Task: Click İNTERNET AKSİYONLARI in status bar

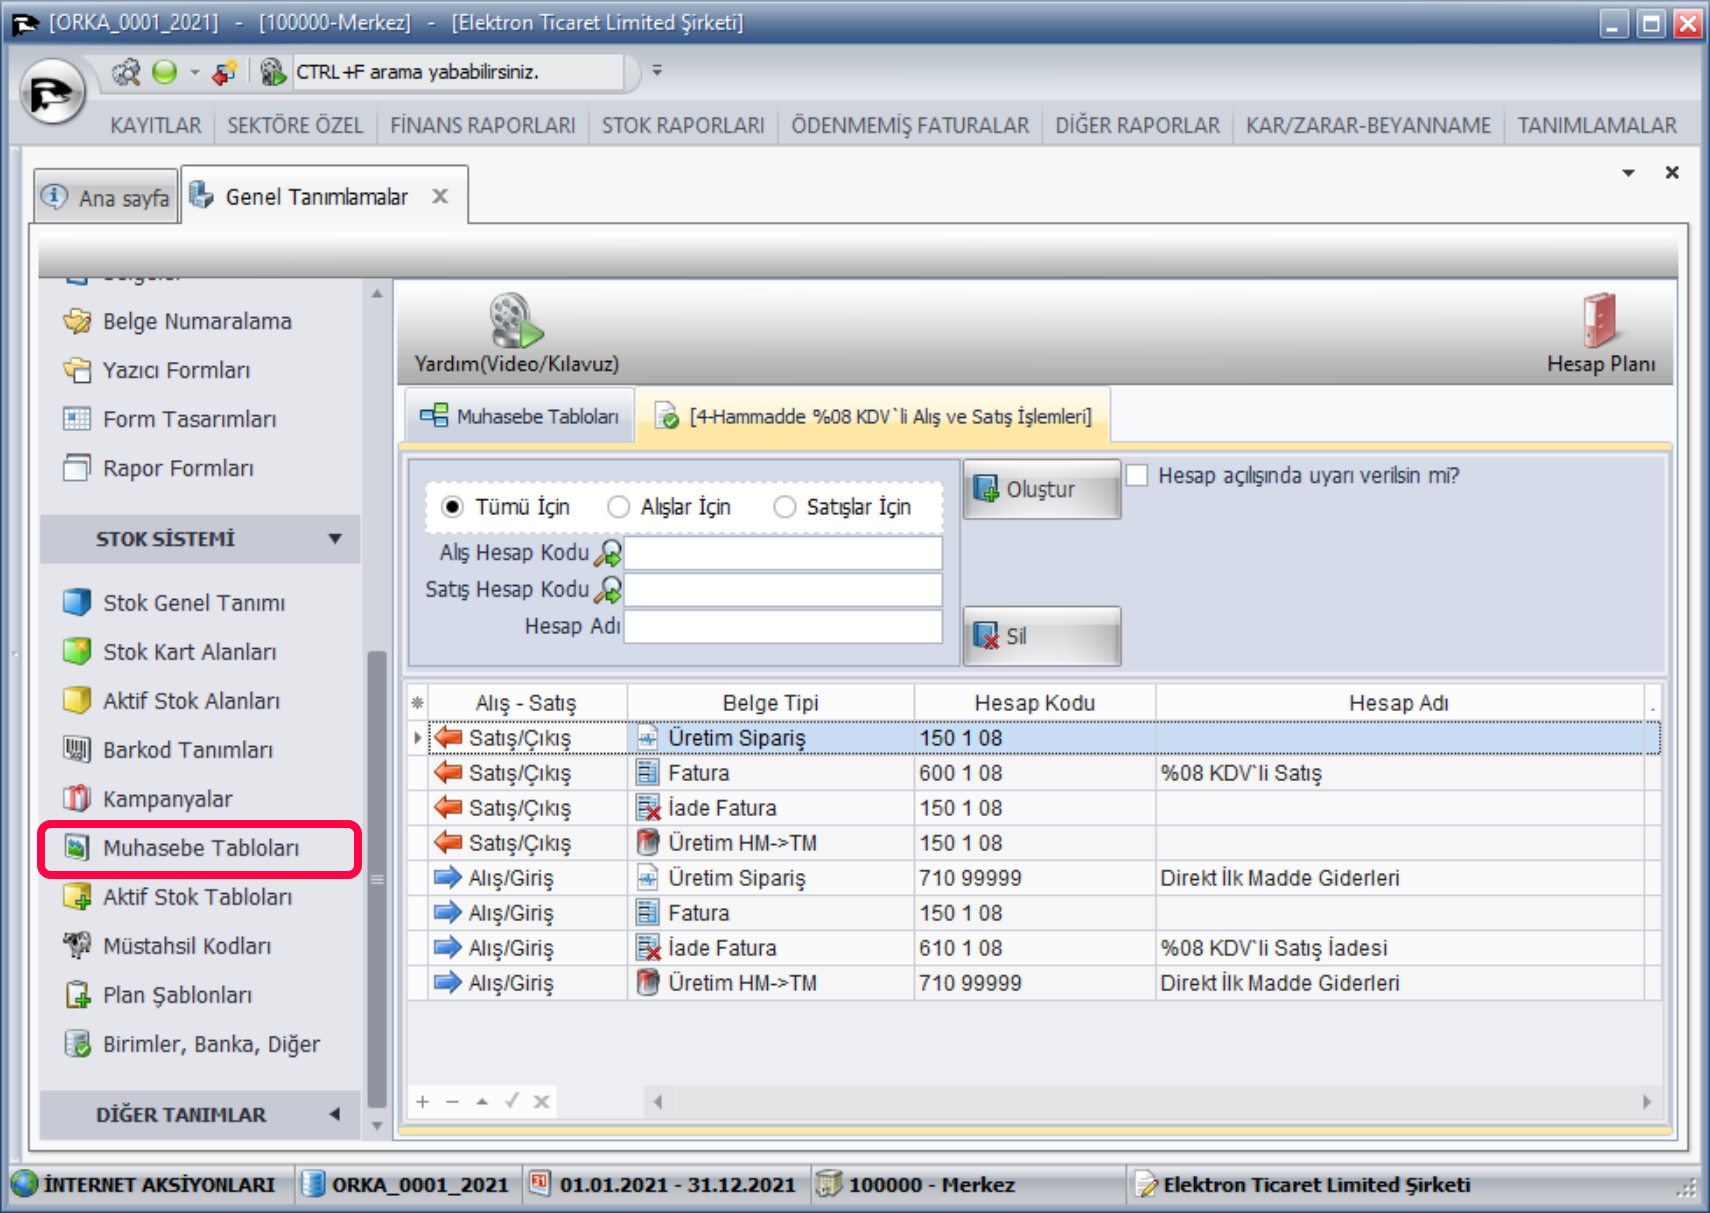Action: 145,1184
